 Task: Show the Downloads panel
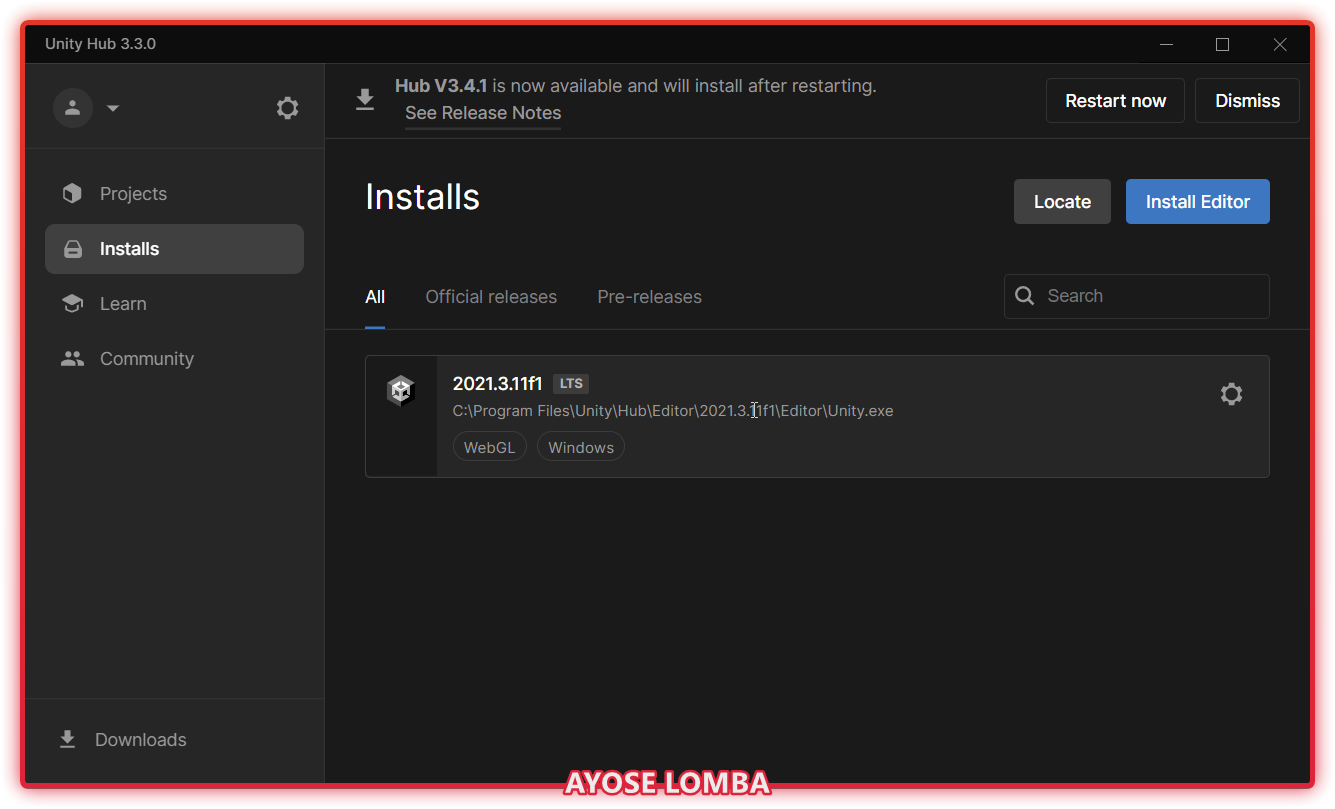140,740
